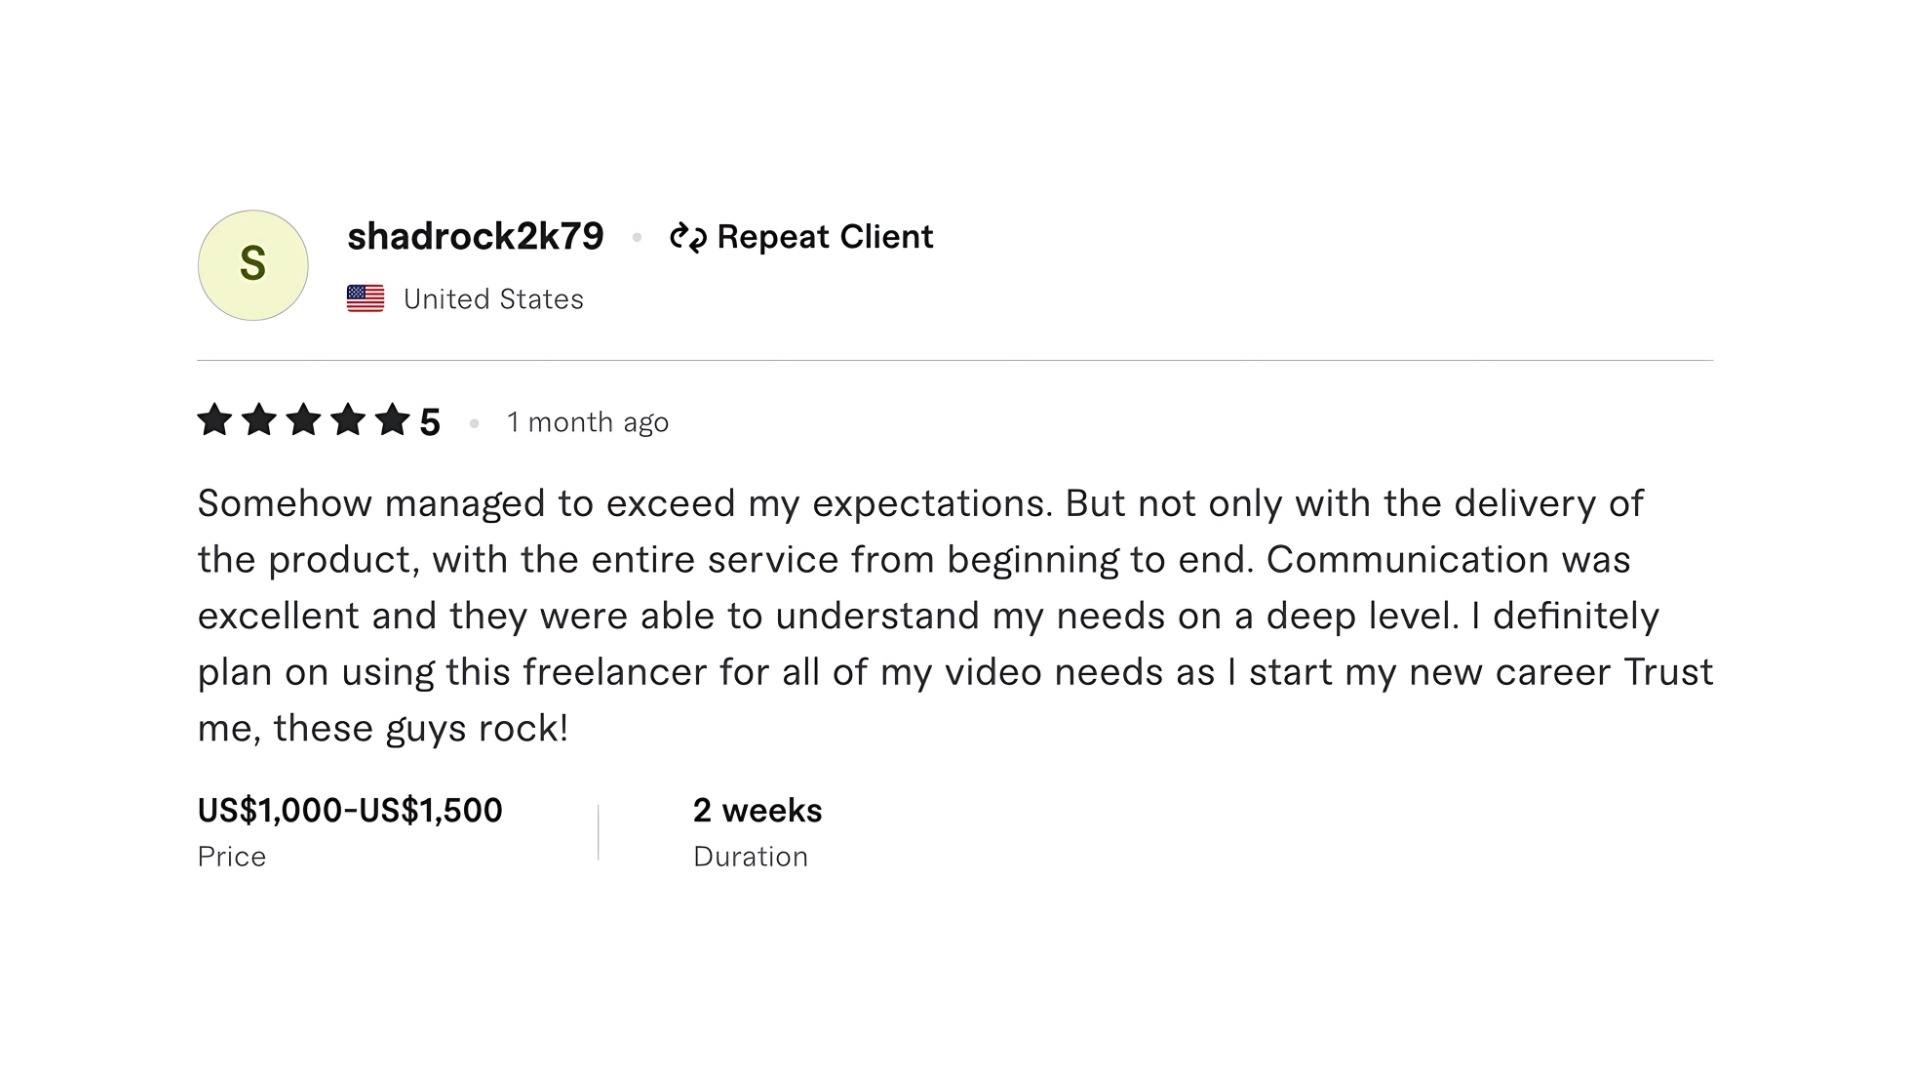Viewport: 1920px width, 1080px height.
Task: Click the Price label
Action: pos(232,857)
